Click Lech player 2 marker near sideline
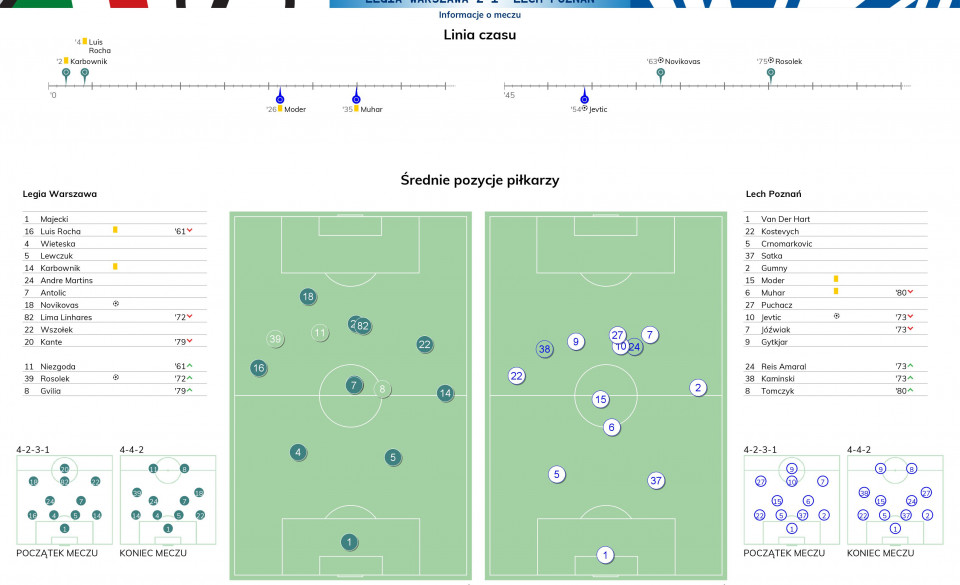960x585 pixels. (x=698, y=387)
